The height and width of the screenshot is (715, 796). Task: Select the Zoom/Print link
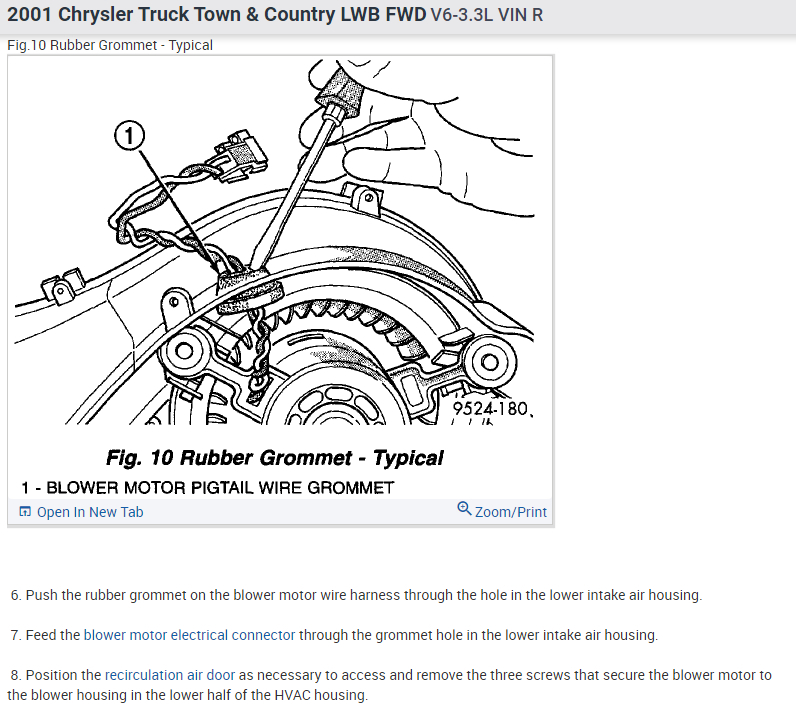511,512
